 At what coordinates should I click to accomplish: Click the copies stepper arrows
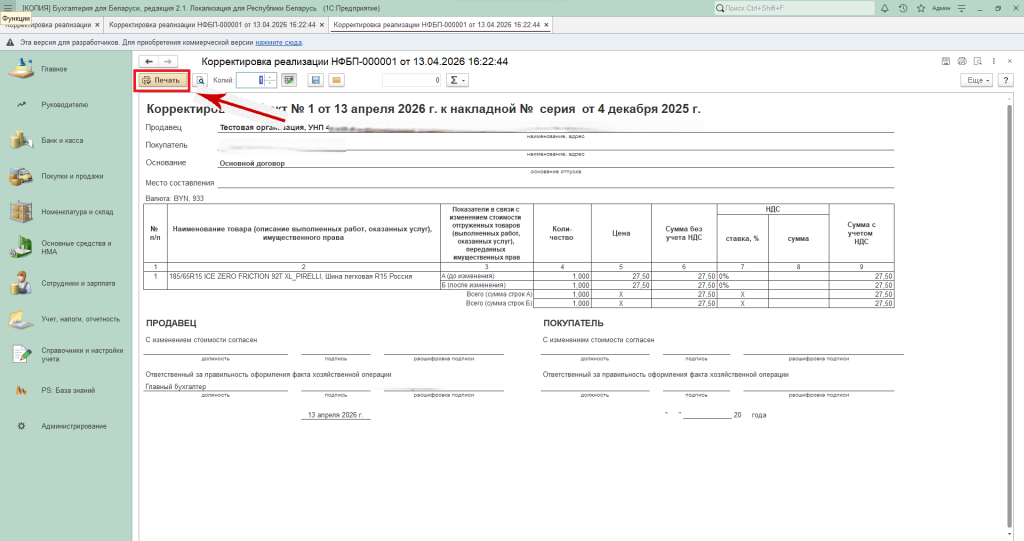pyautogui.click(x=271, y=80)
